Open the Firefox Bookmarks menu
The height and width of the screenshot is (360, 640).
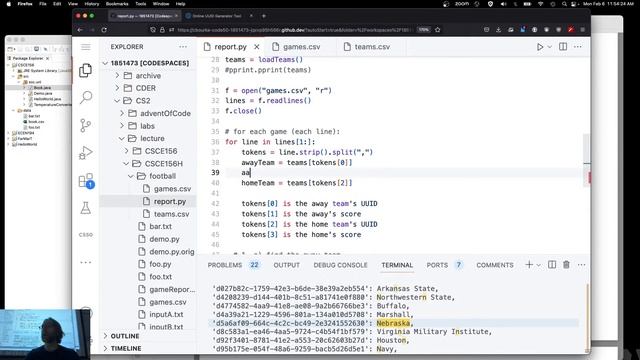pos(117,4)
